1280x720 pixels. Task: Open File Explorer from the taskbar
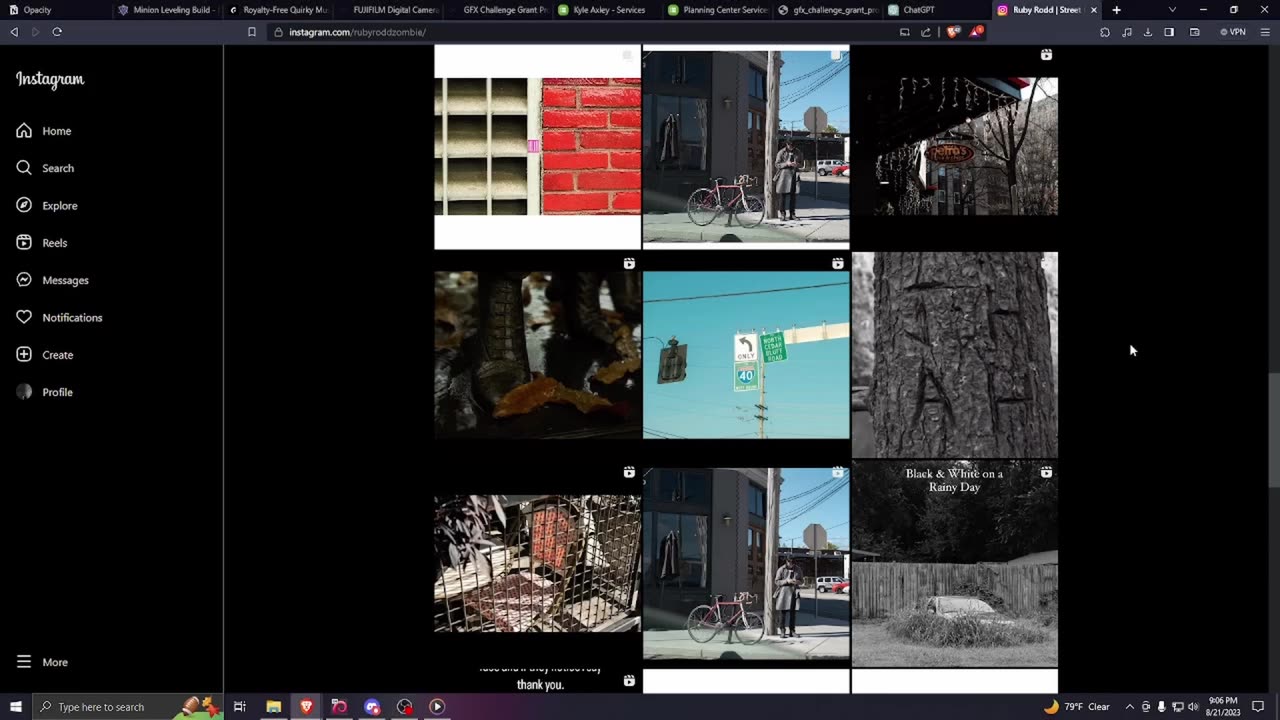point(273,707)
